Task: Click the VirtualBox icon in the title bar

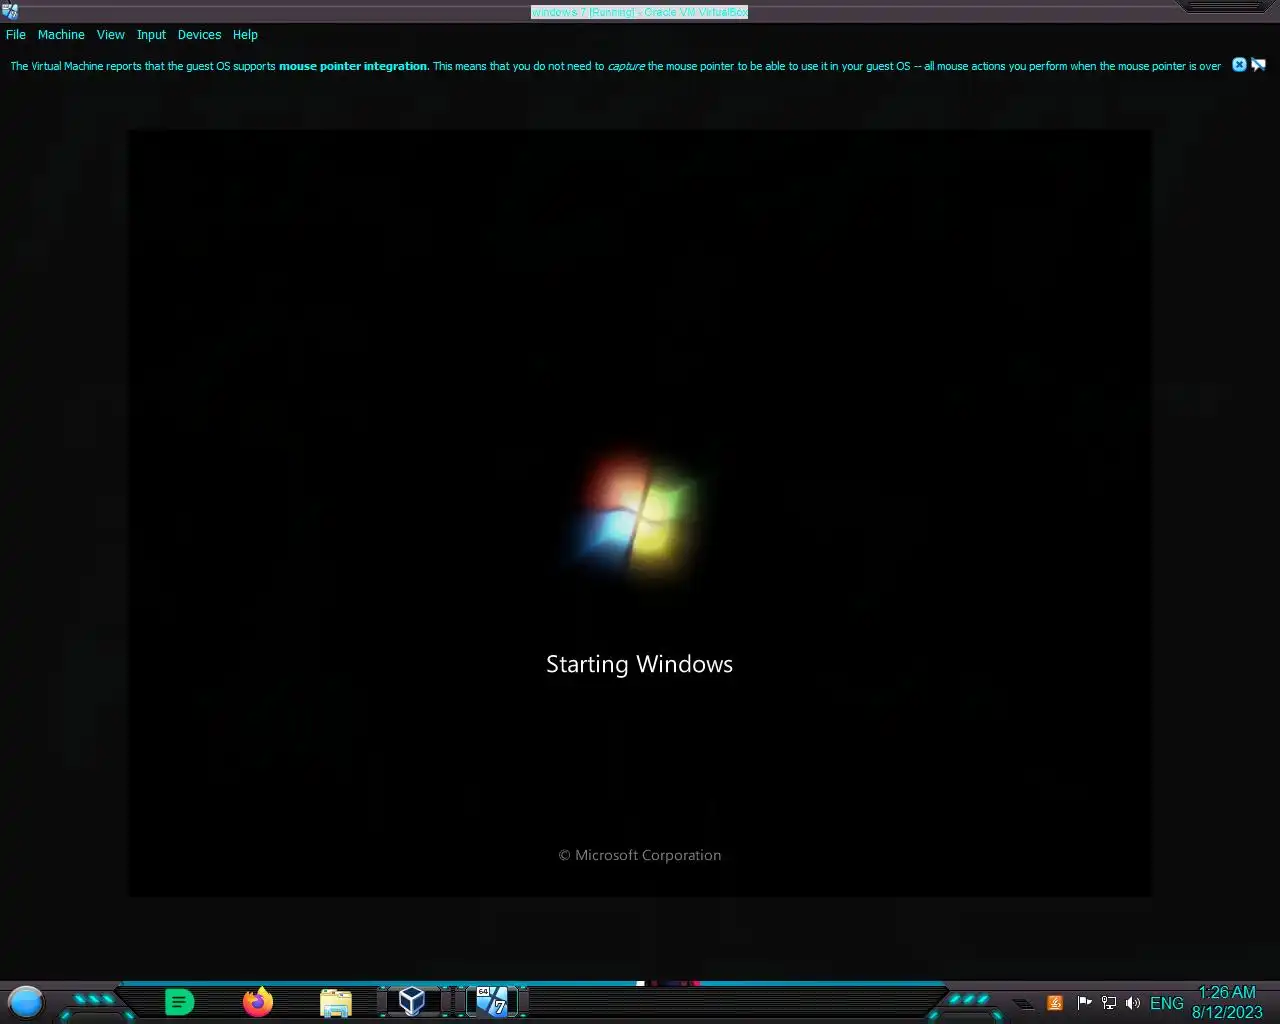Action: pyautogui.click(x=10, y=11)
